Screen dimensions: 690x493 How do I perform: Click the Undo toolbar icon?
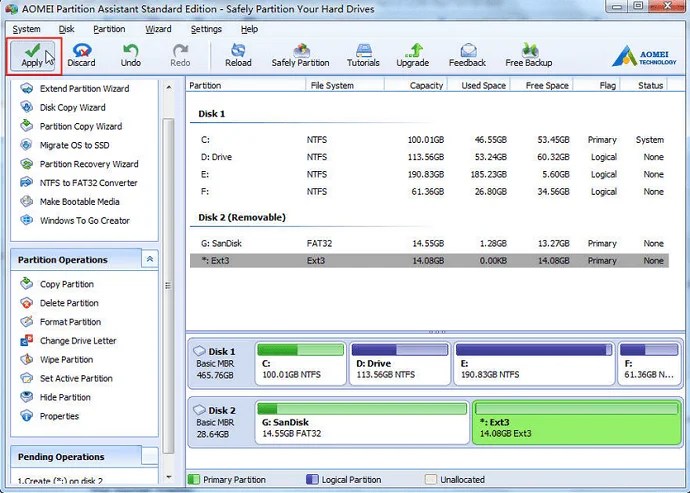[131, 56]
